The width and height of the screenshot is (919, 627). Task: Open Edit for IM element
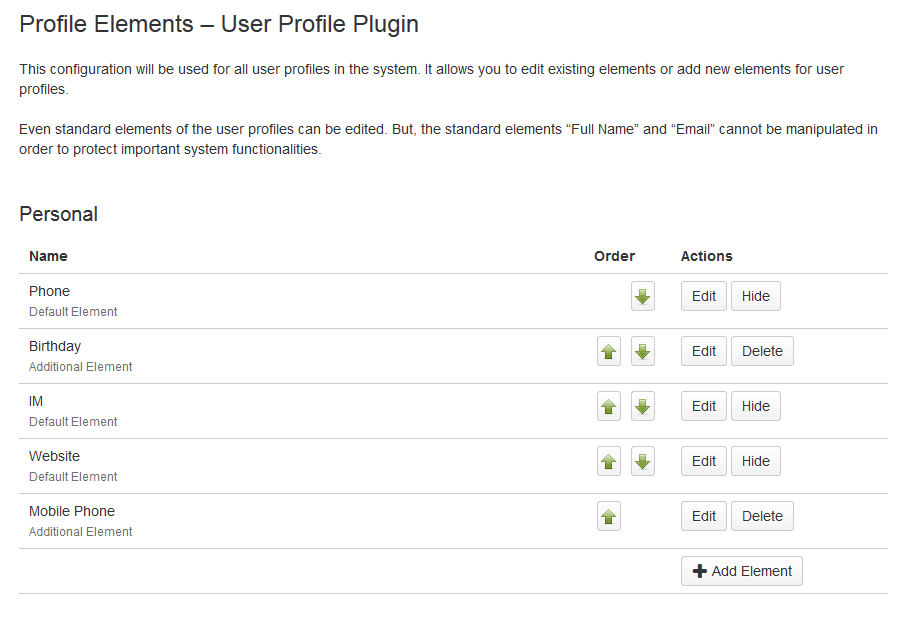(704, 406)
